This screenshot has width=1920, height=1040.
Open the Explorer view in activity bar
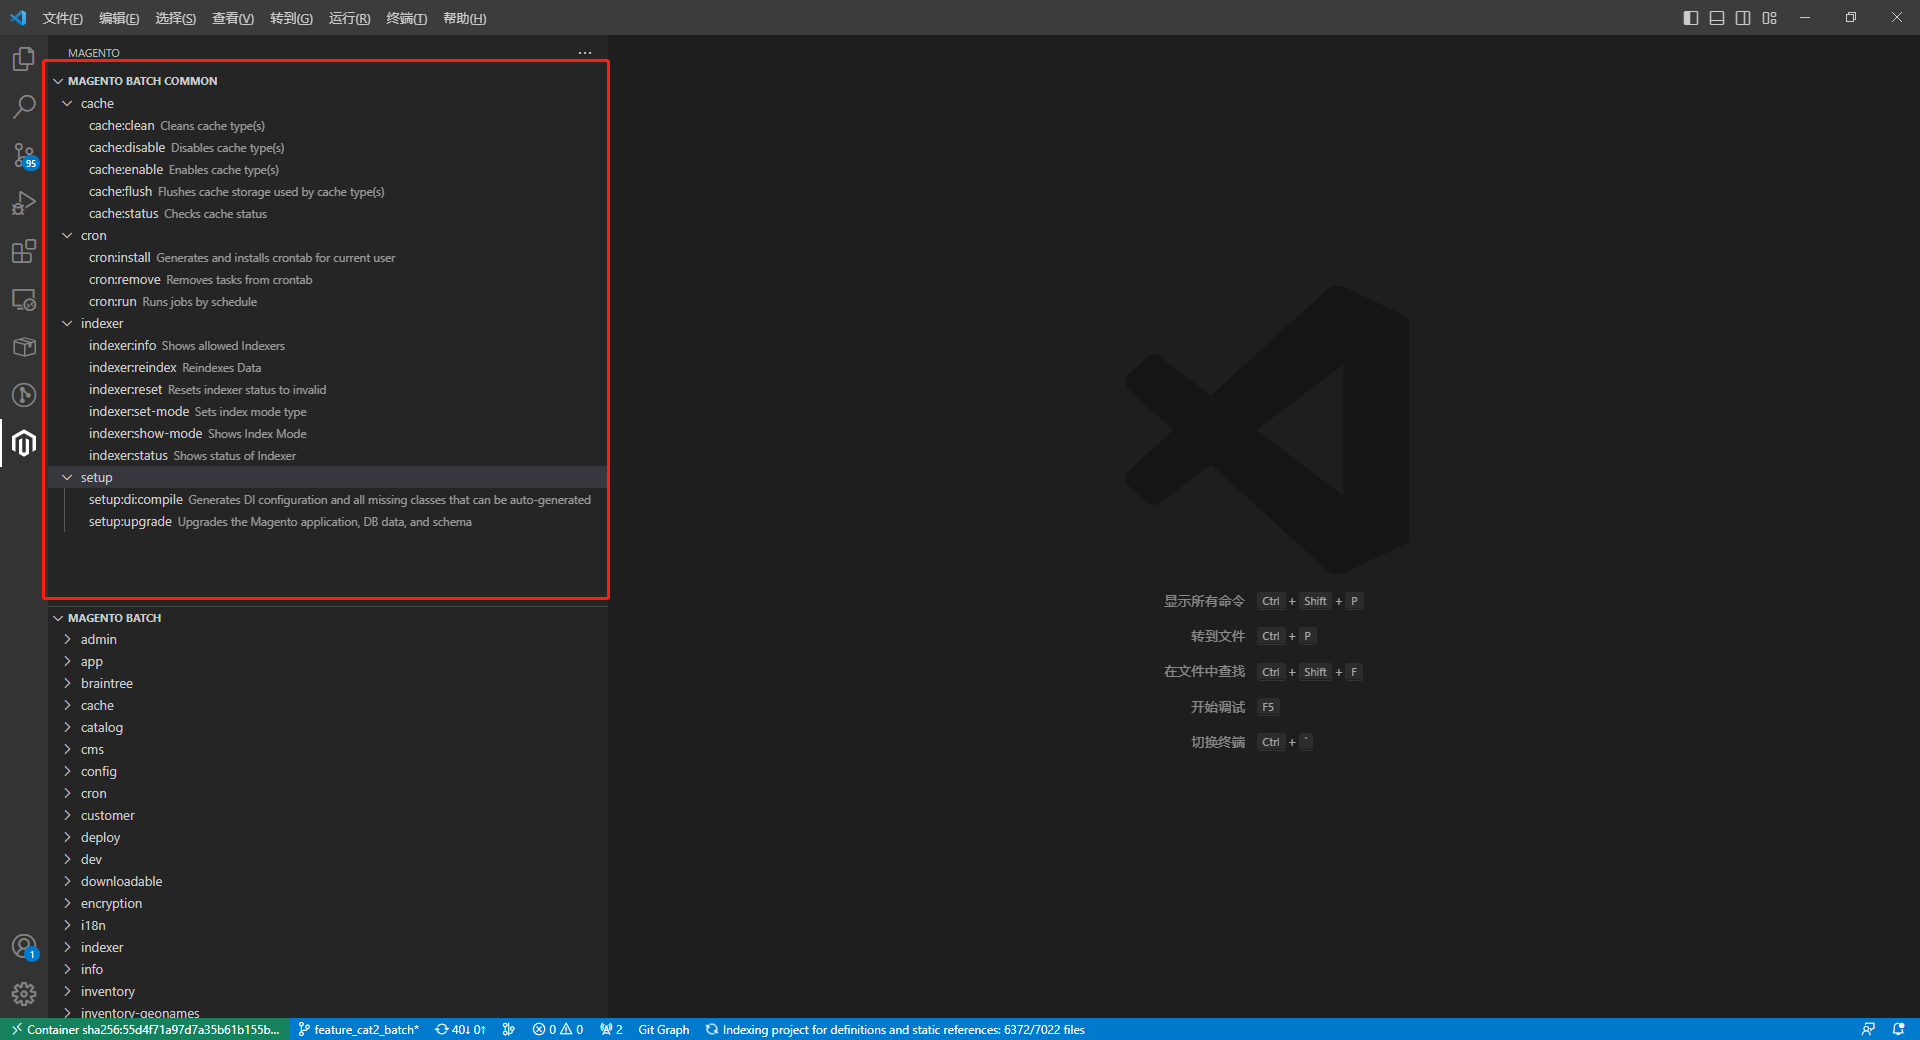24,59
